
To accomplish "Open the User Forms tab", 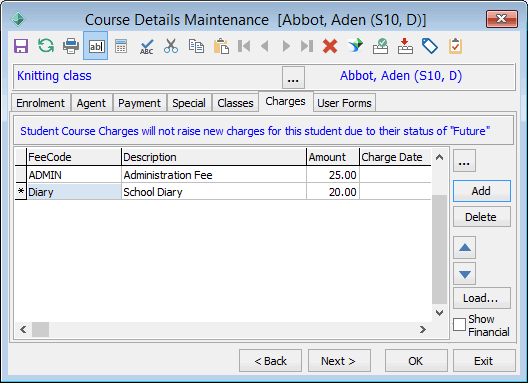I will click(x=344, y=103).
